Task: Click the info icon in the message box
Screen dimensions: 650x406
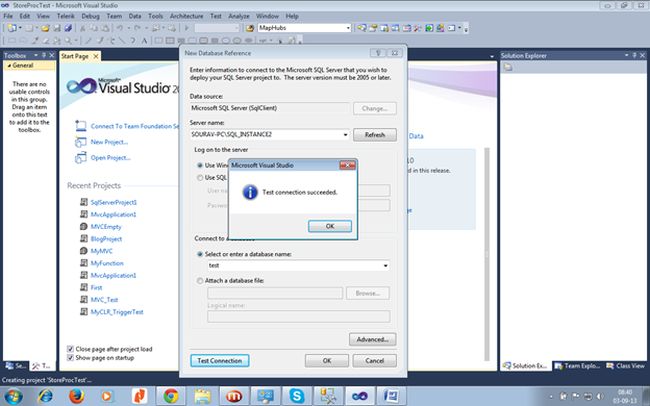Action: click(x=250, y=192)
